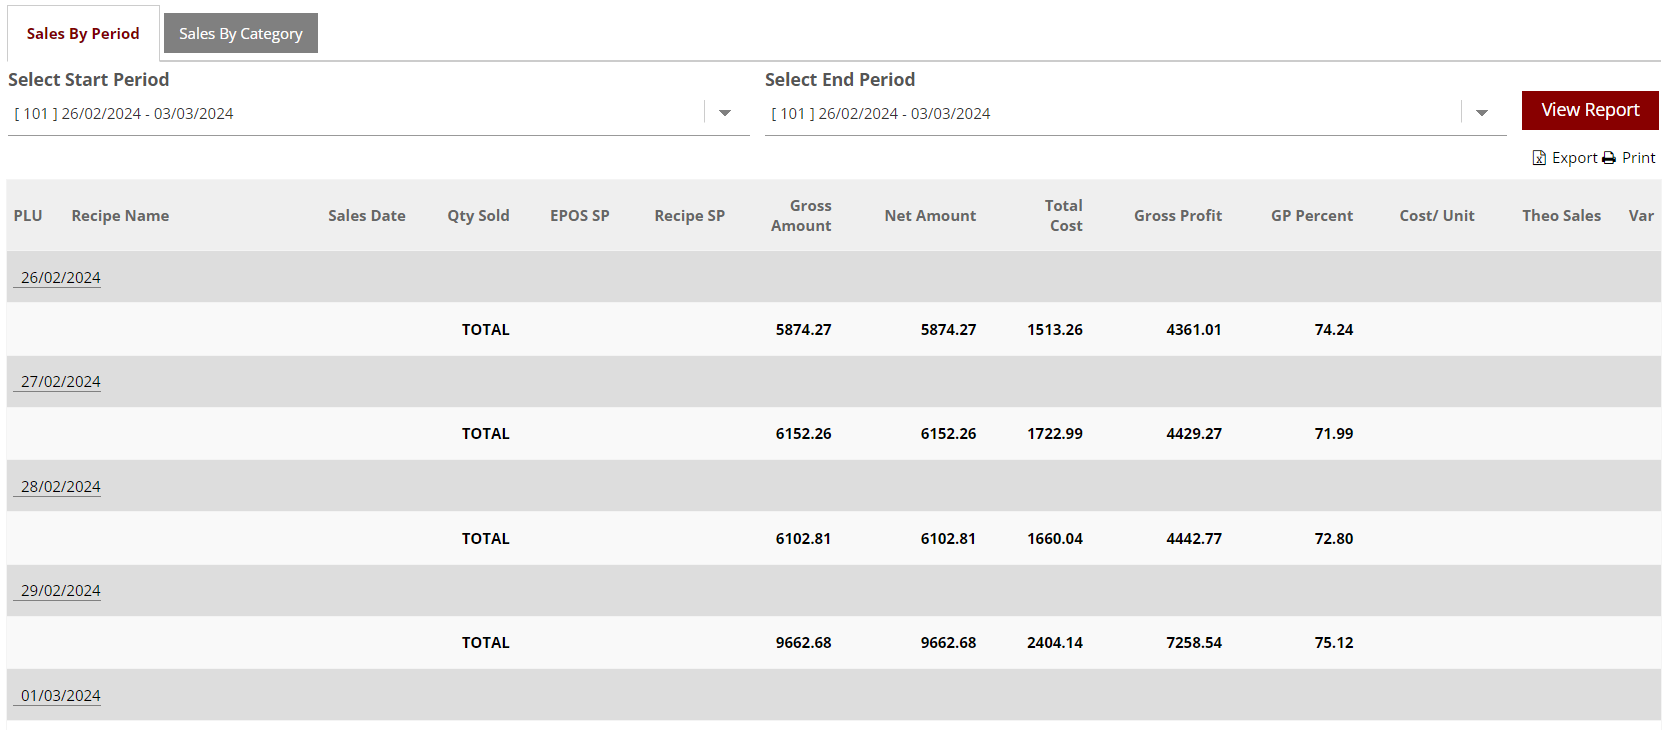1667x730 pixels.
Task: Expand the 26/02/2024 date group
Action: point(61,278)
